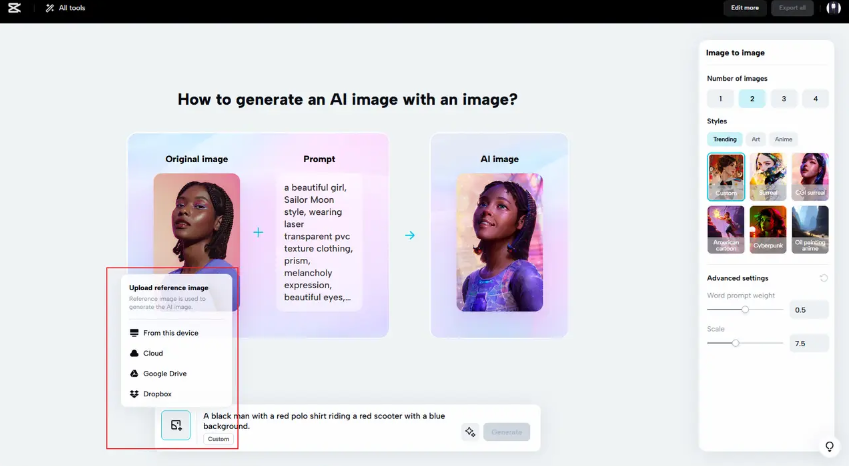Viewport: 849px width, 466px height.
Task: Set number of images to 1
Action: tap(720, 99)
